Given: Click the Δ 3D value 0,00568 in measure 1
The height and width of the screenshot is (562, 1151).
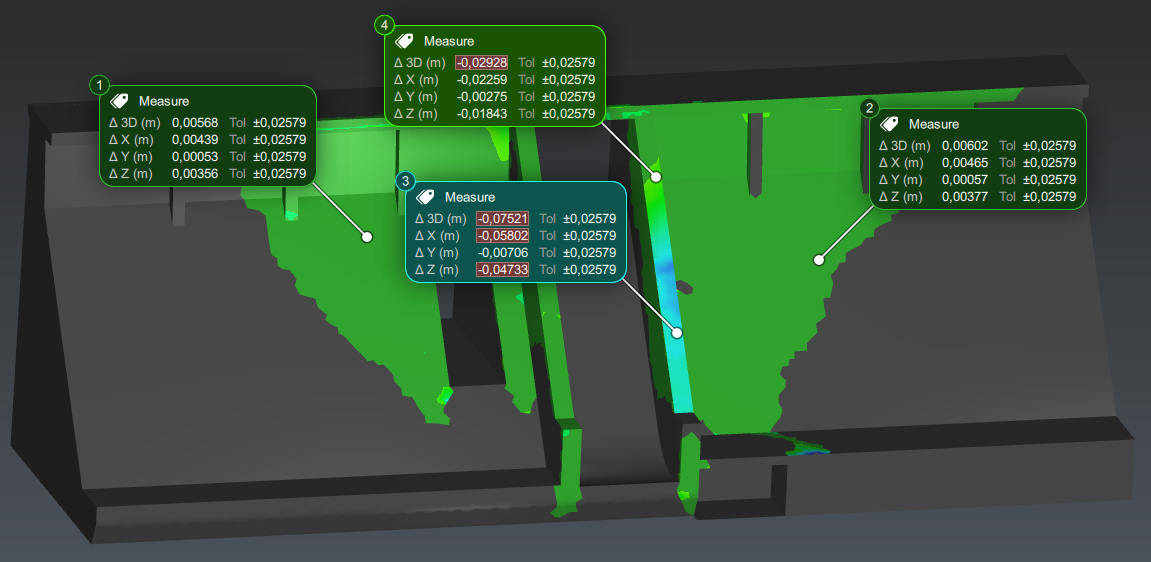Looking at the screenshot, I should (189, 123).
